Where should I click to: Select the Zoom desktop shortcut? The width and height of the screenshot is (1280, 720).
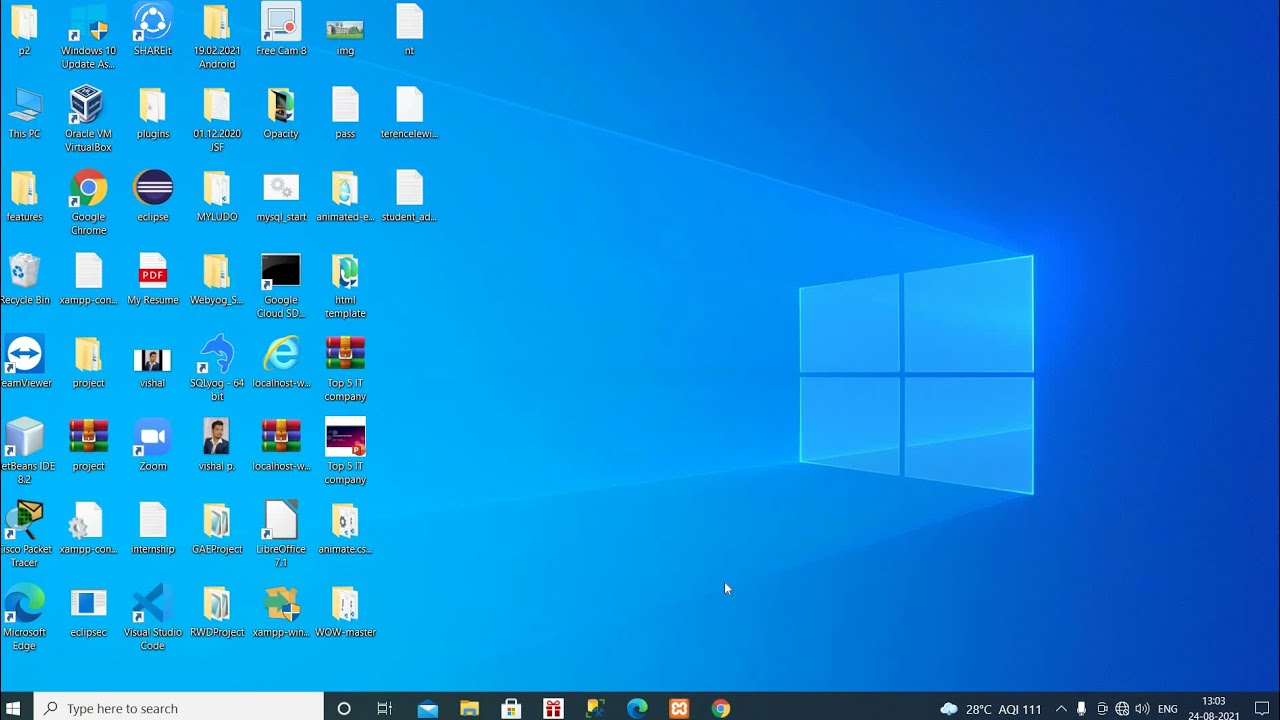(152, 438)
